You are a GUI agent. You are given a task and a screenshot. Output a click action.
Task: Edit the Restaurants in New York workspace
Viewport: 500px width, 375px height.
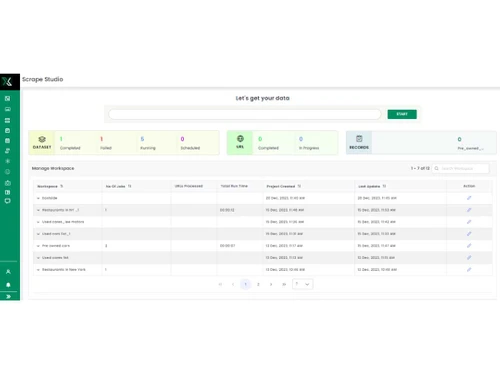pyautogui.click(x=469, y=269)
